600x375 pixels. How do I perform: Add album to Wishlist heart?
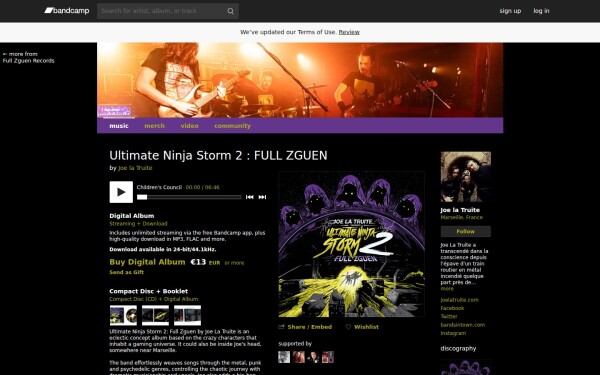tap(362, 327)
